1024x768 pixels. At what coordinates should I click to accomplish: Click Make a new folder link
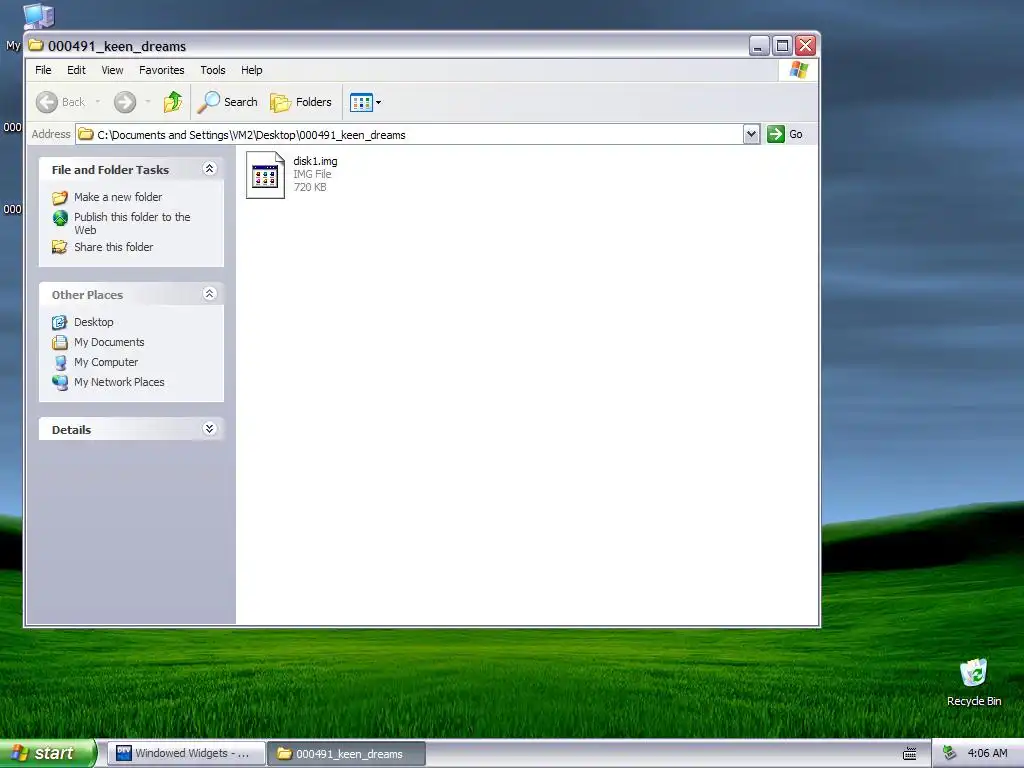(118, 197)
